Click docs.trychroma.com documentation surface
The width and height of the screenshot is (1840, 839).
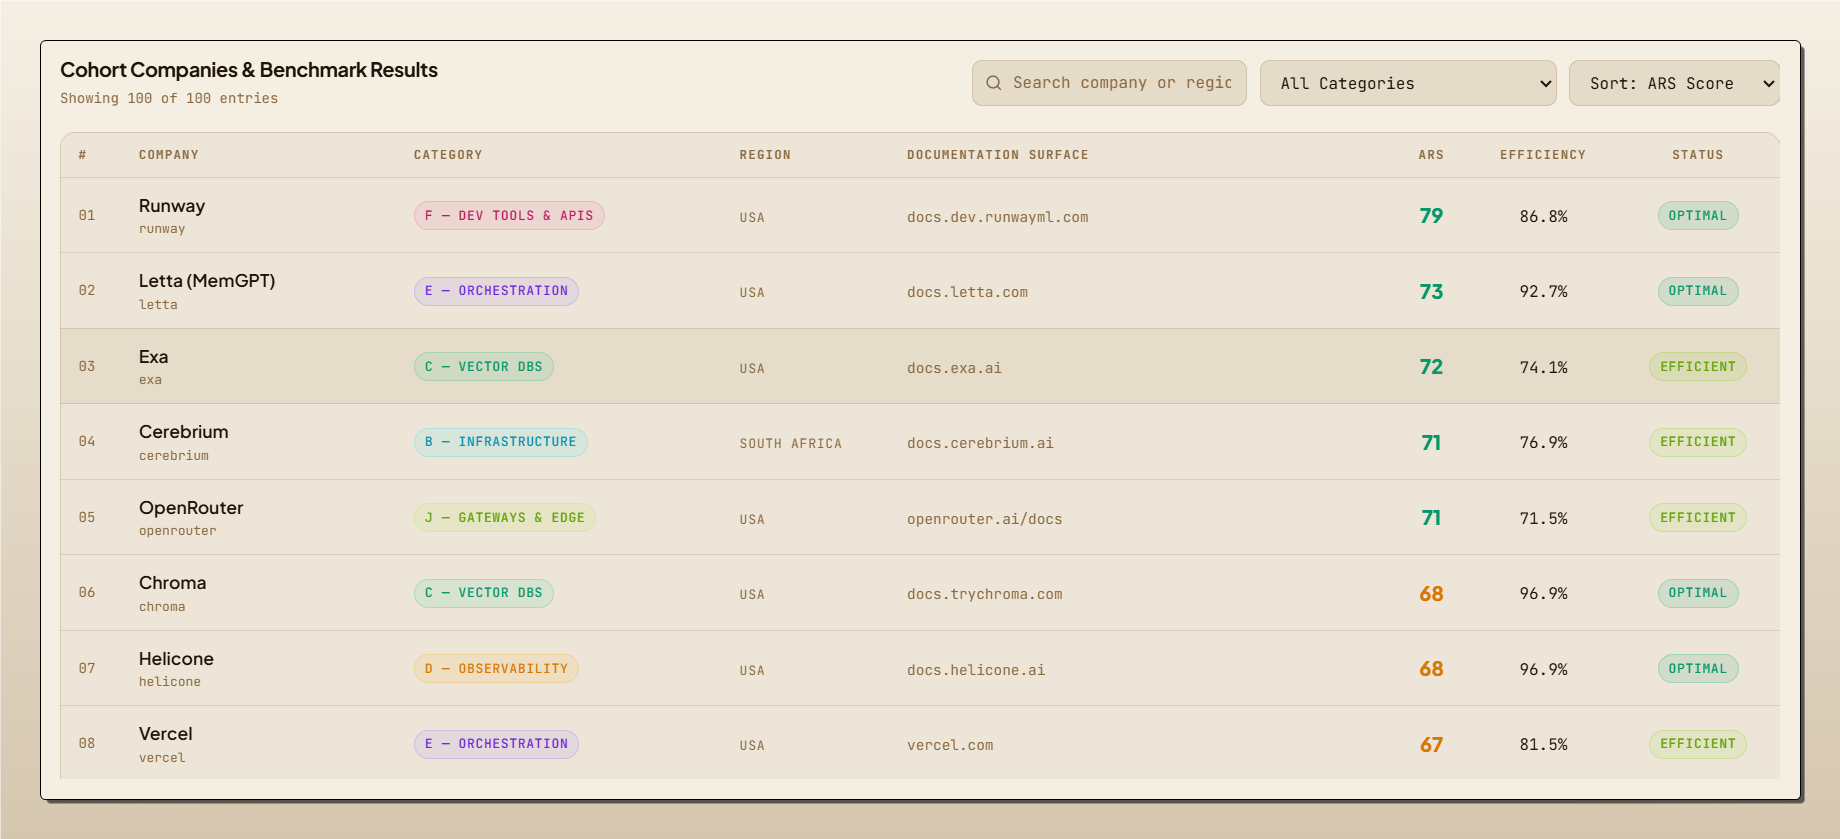coord(985,594)
